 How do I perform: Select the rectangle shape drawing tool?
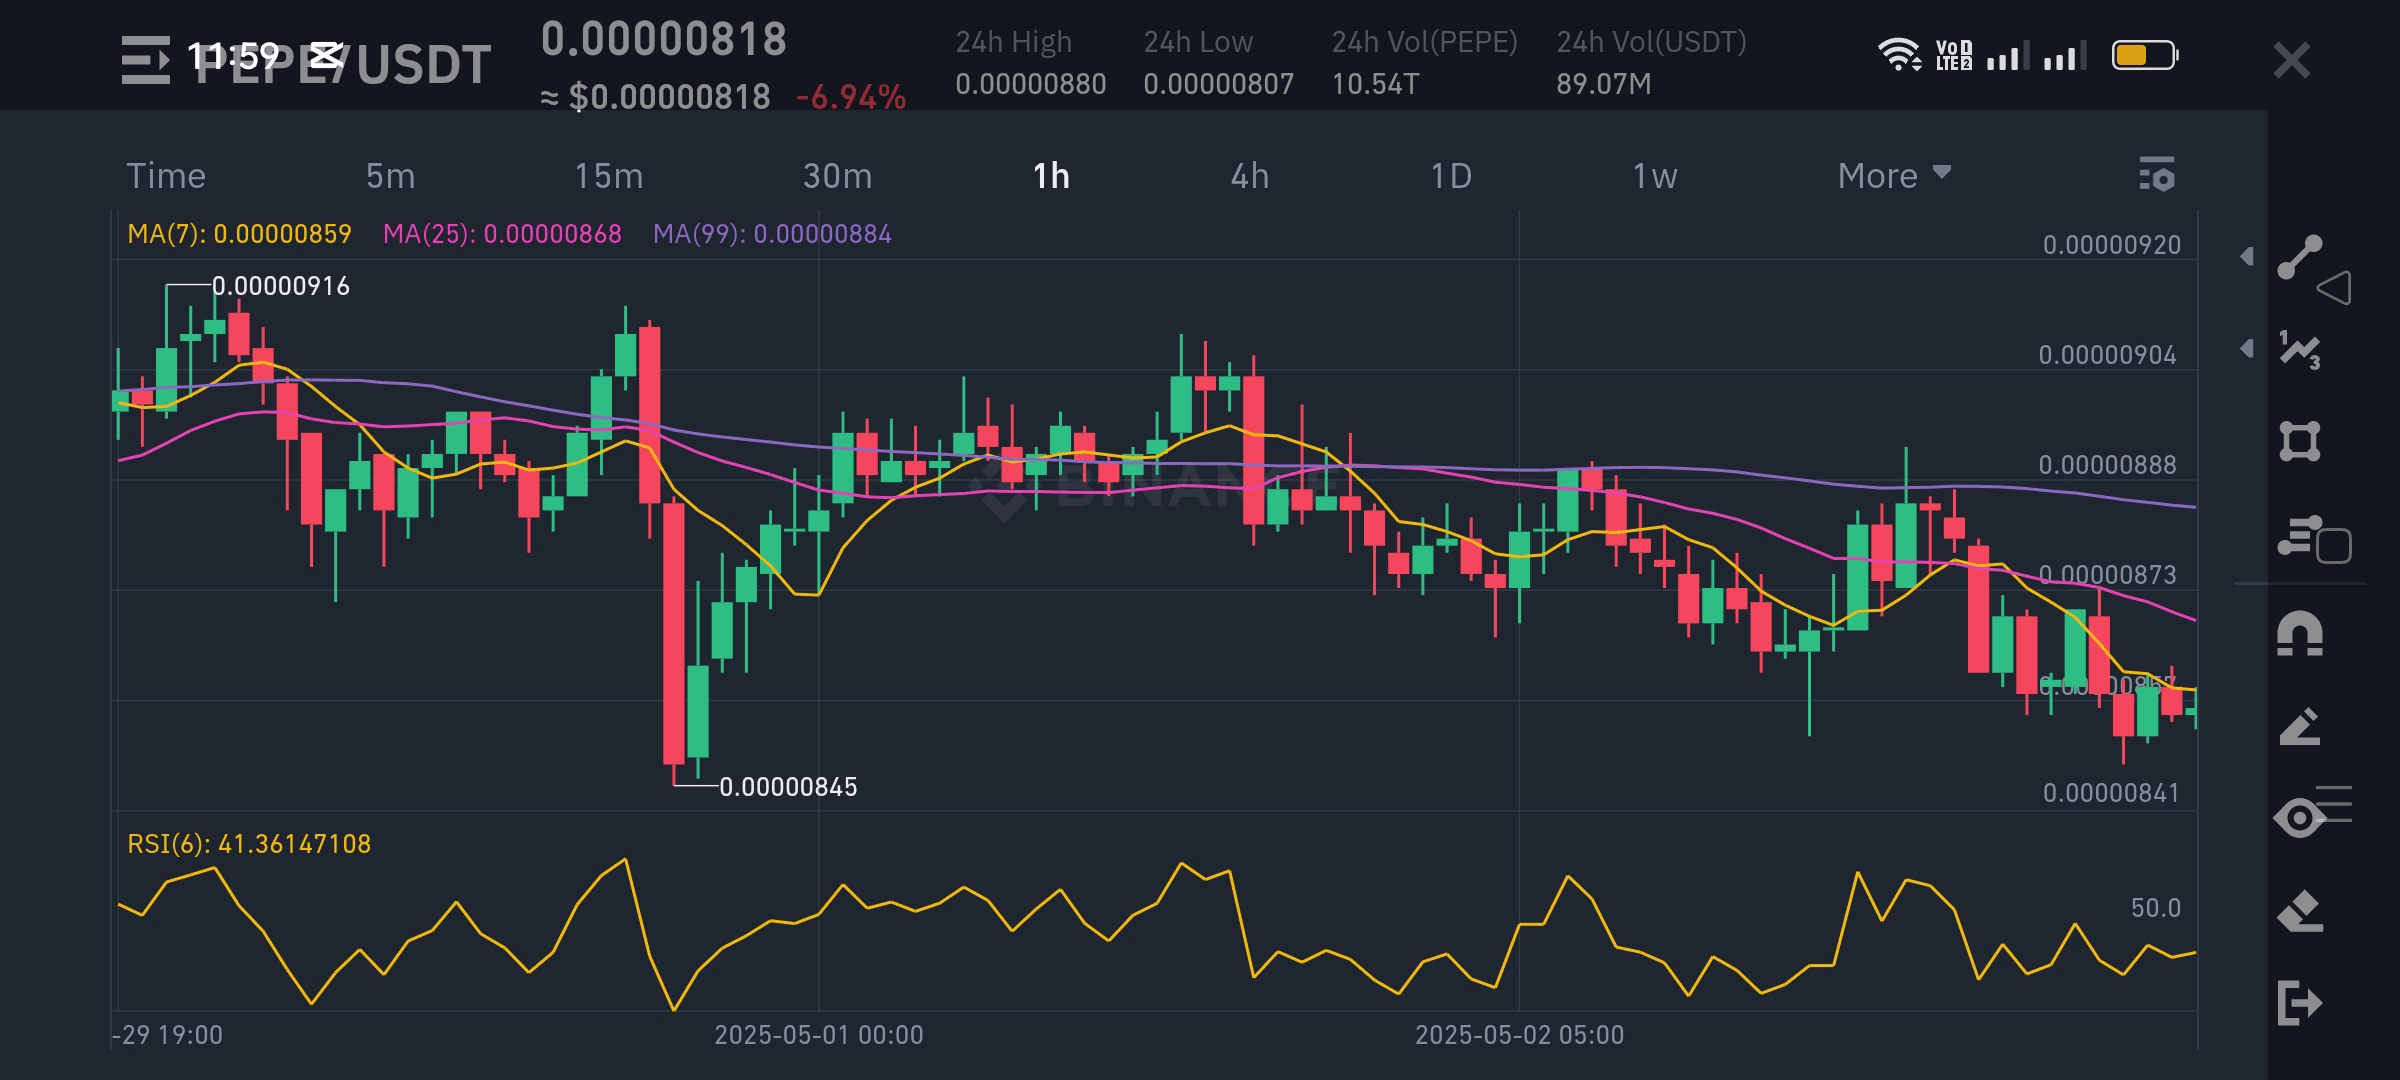[x=2299, y=441]
